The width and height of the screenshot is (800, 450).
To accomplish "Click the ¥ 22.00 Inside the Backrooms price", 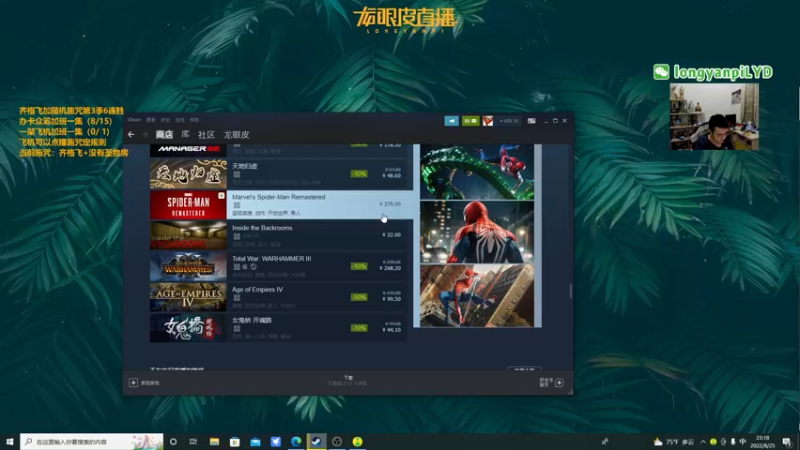I will point(391,235).
